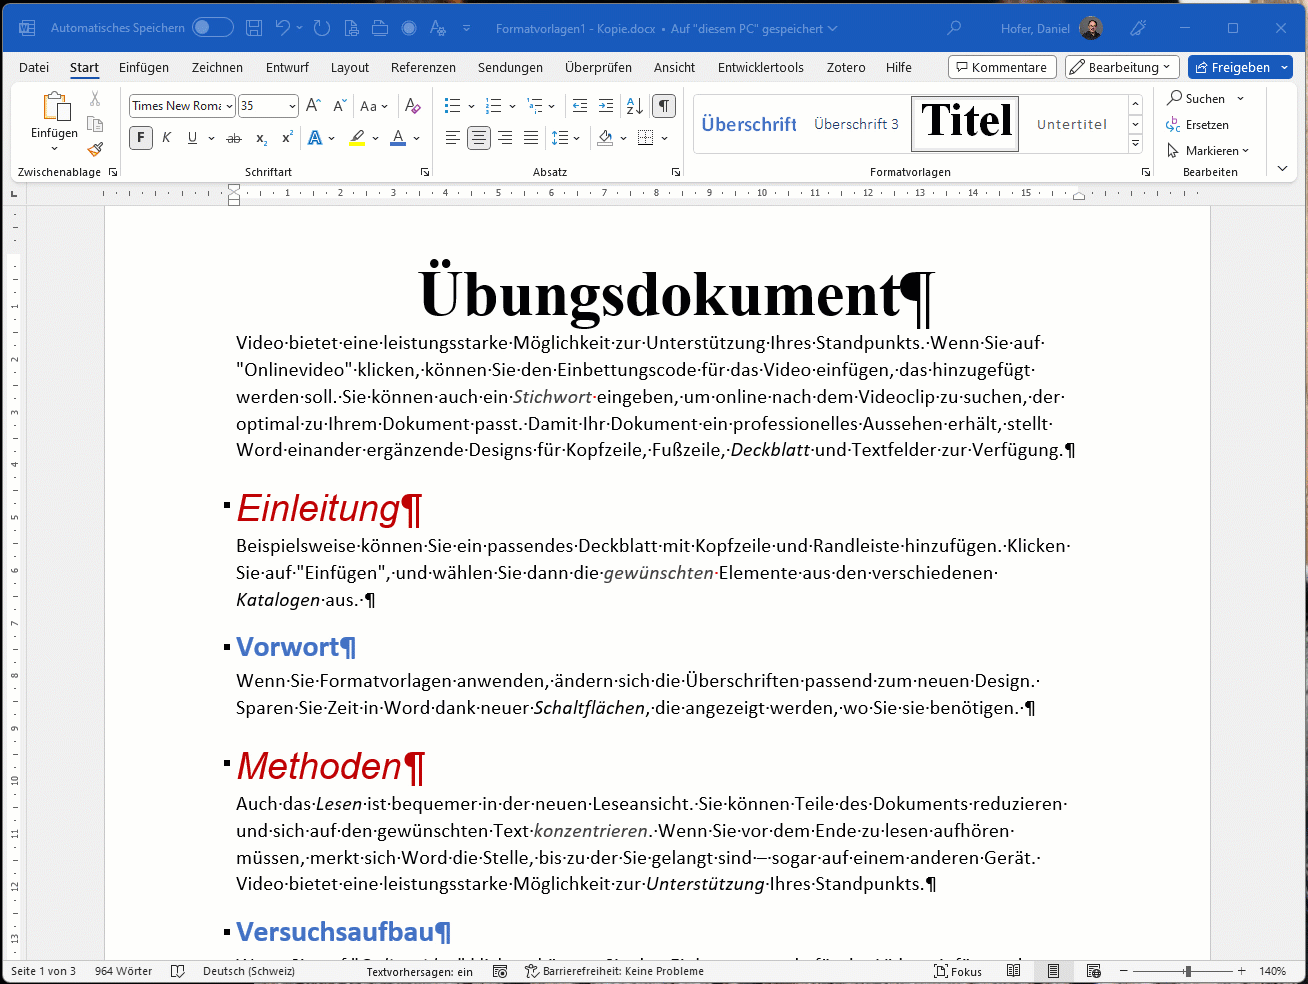Image resolution: width=1308 pixels, height=984 pixels.
Task: Click the Save disk icon in title bar
Action: click(254, 28)
